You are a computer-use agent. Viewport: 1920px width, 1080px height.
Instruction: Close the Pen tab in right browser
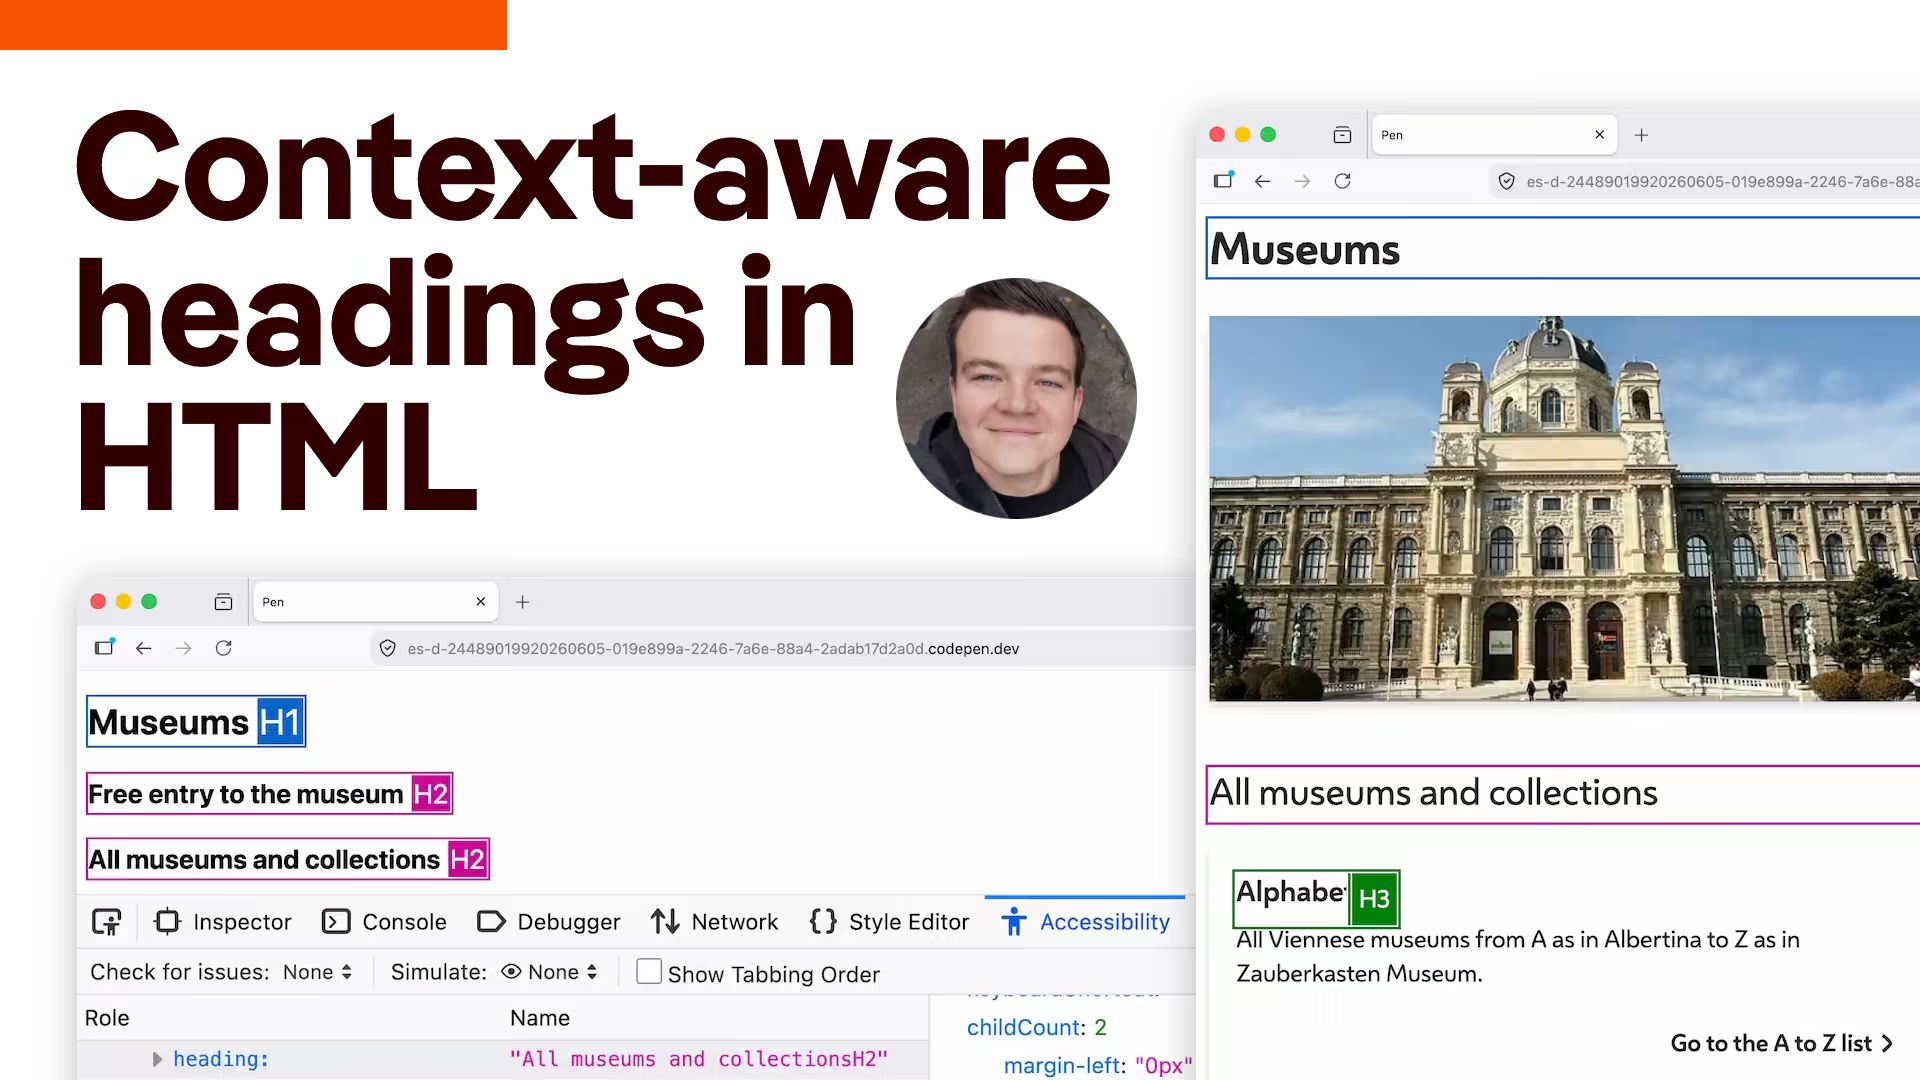pos(1600,135)
